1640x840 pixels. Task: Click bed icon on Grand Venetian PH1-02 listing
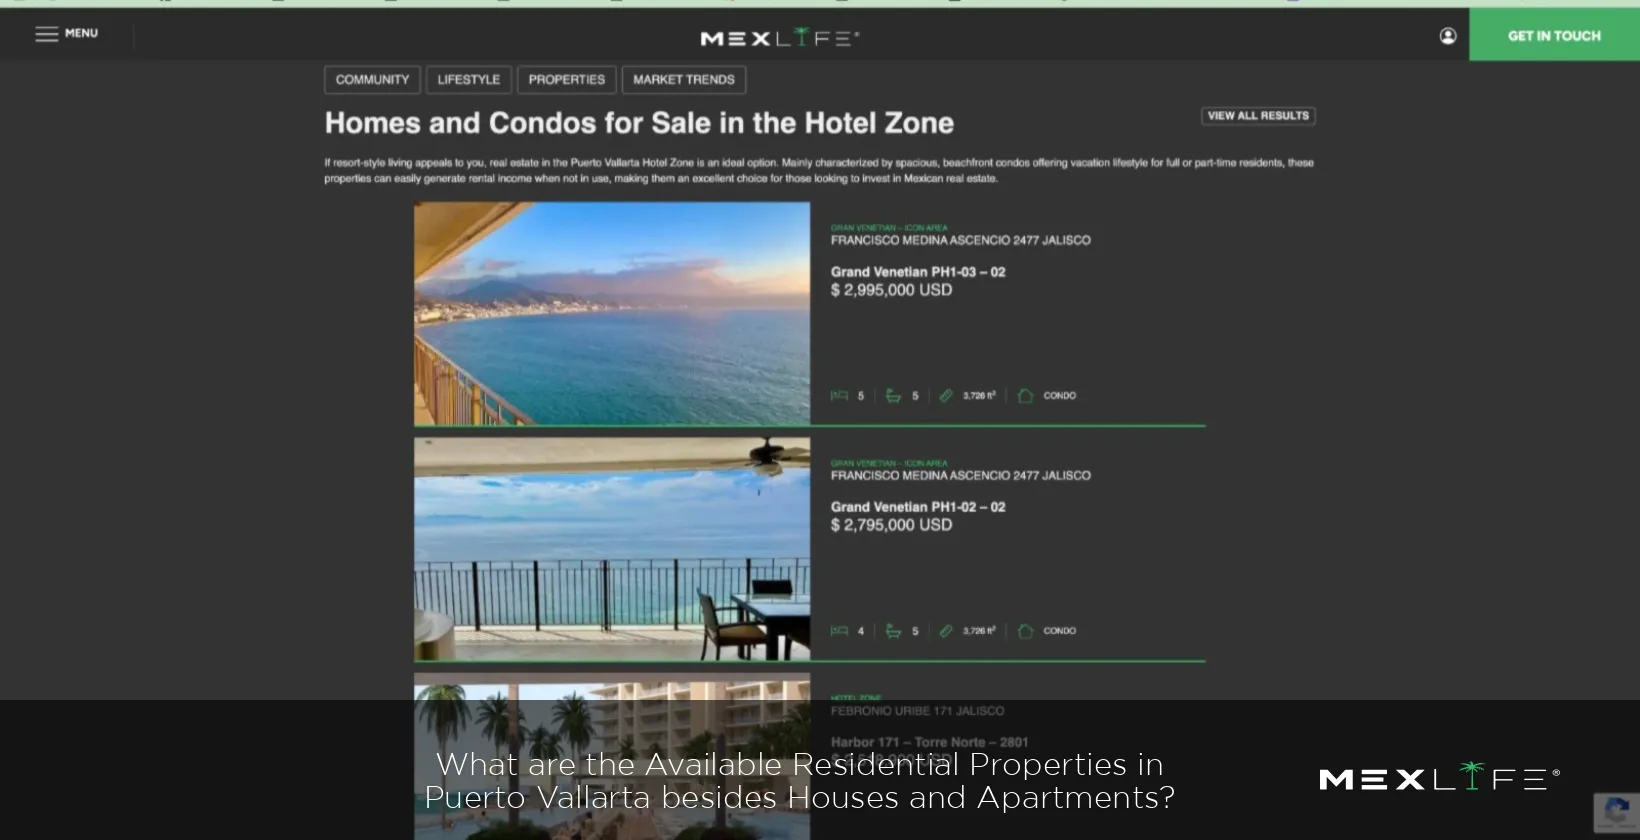839,631
